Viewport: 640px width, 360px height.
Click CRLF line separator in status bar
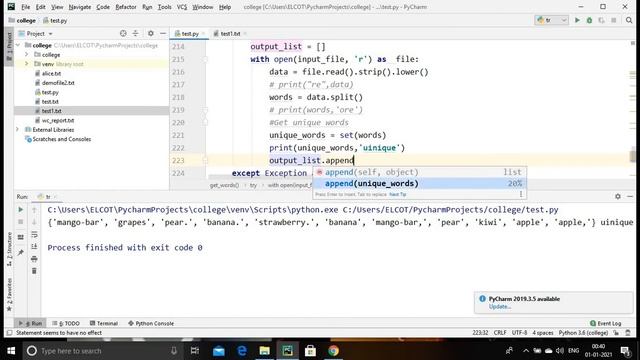point(500,333)
